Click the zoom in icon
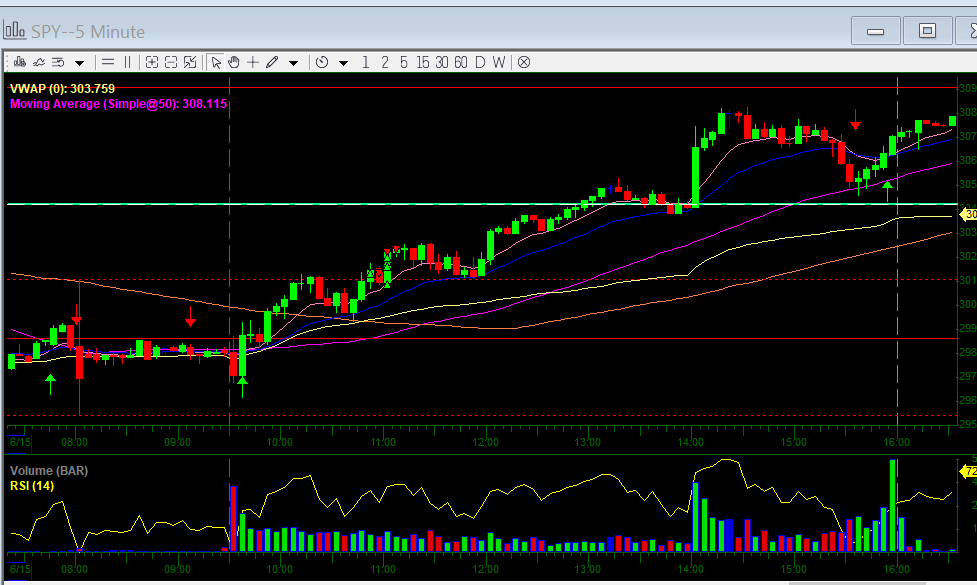The image size is (977, 585). (x=152, y=62)
